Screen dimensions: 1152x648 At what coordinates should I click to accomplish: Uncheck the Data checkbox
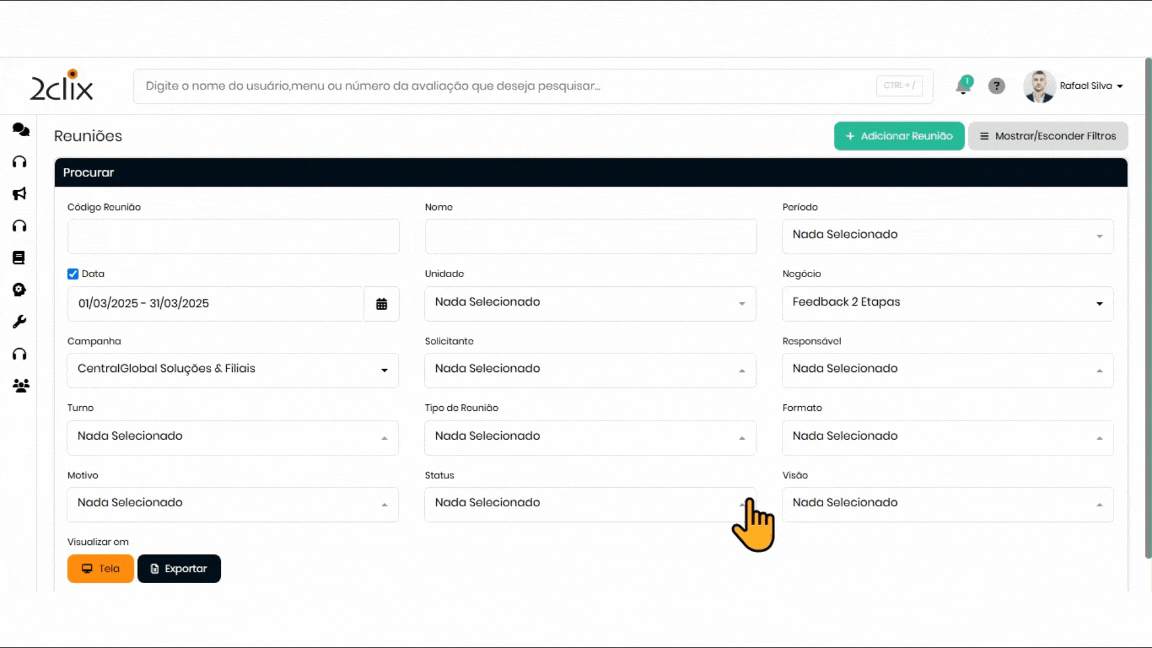coord(73,274)
